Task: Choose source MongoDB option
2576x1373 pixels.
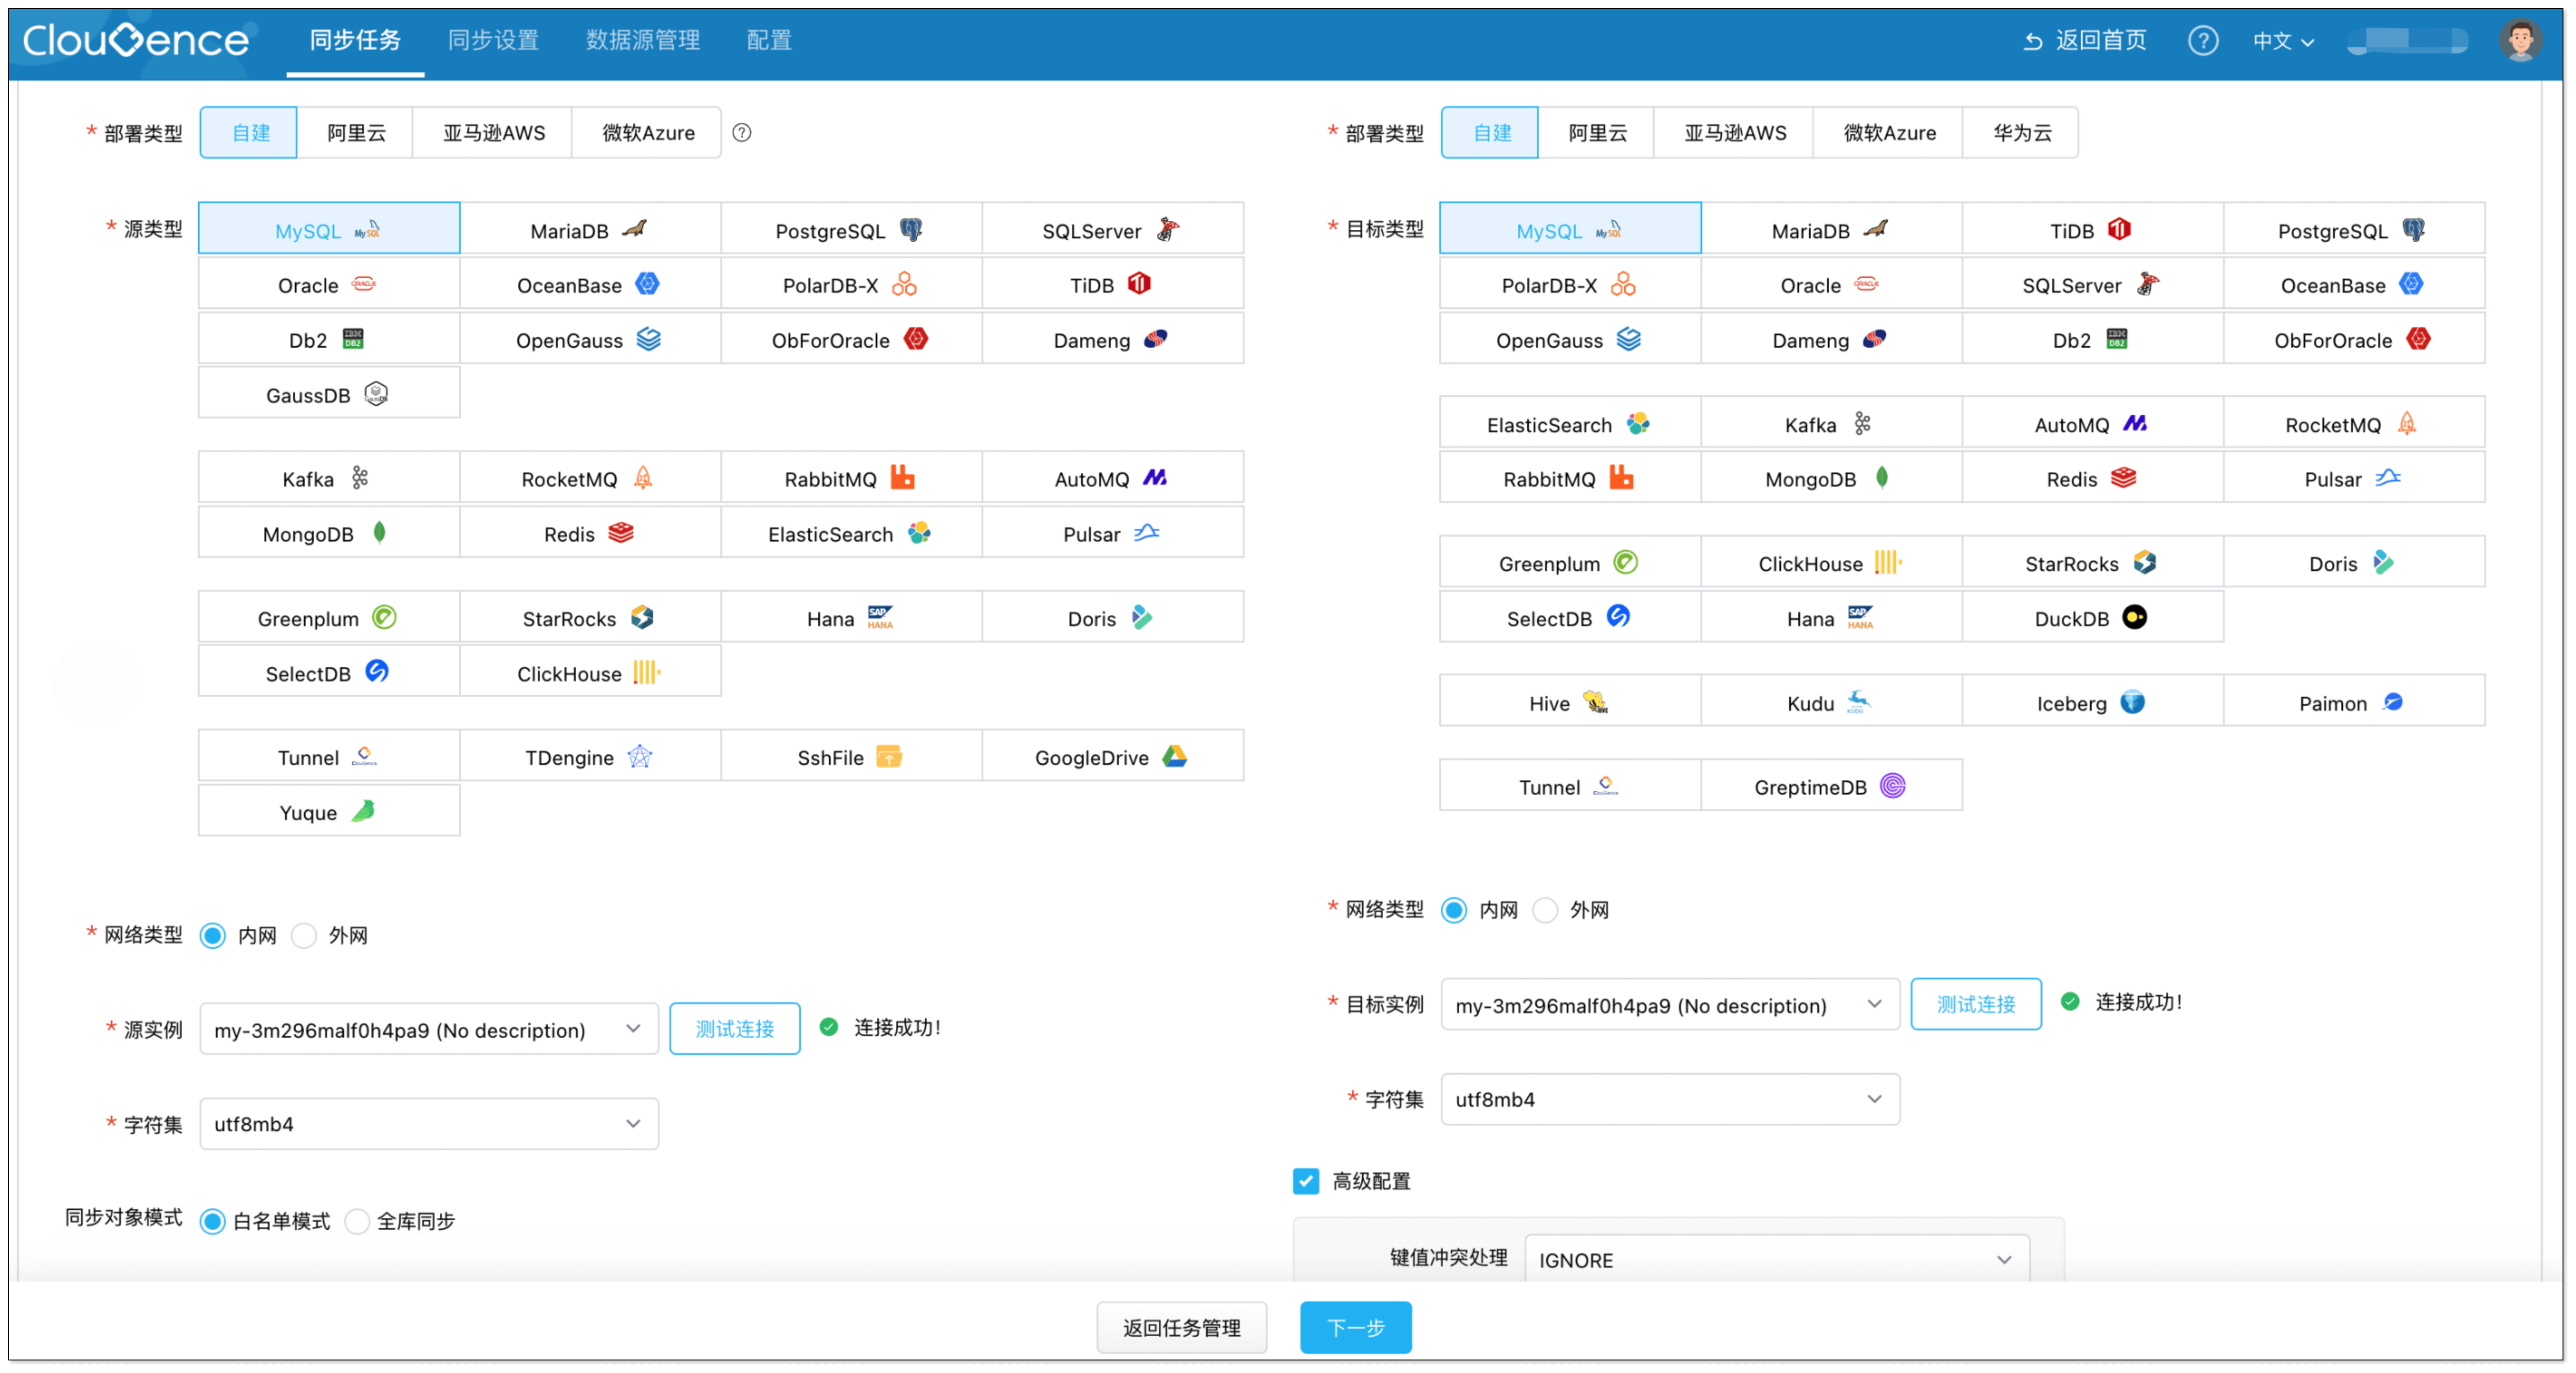Action: coord(329,533)
